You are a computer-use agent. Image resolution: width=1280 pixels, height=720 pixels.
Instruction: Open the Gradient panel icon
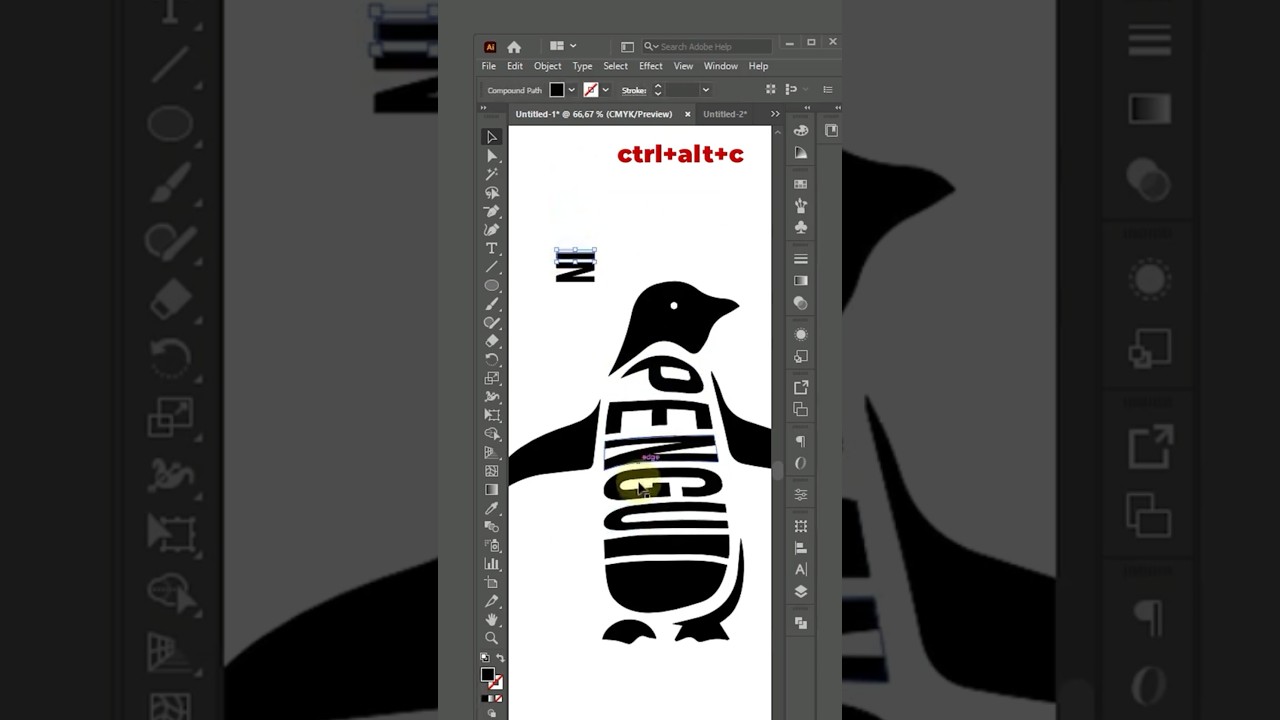click(x=801, y=281)
